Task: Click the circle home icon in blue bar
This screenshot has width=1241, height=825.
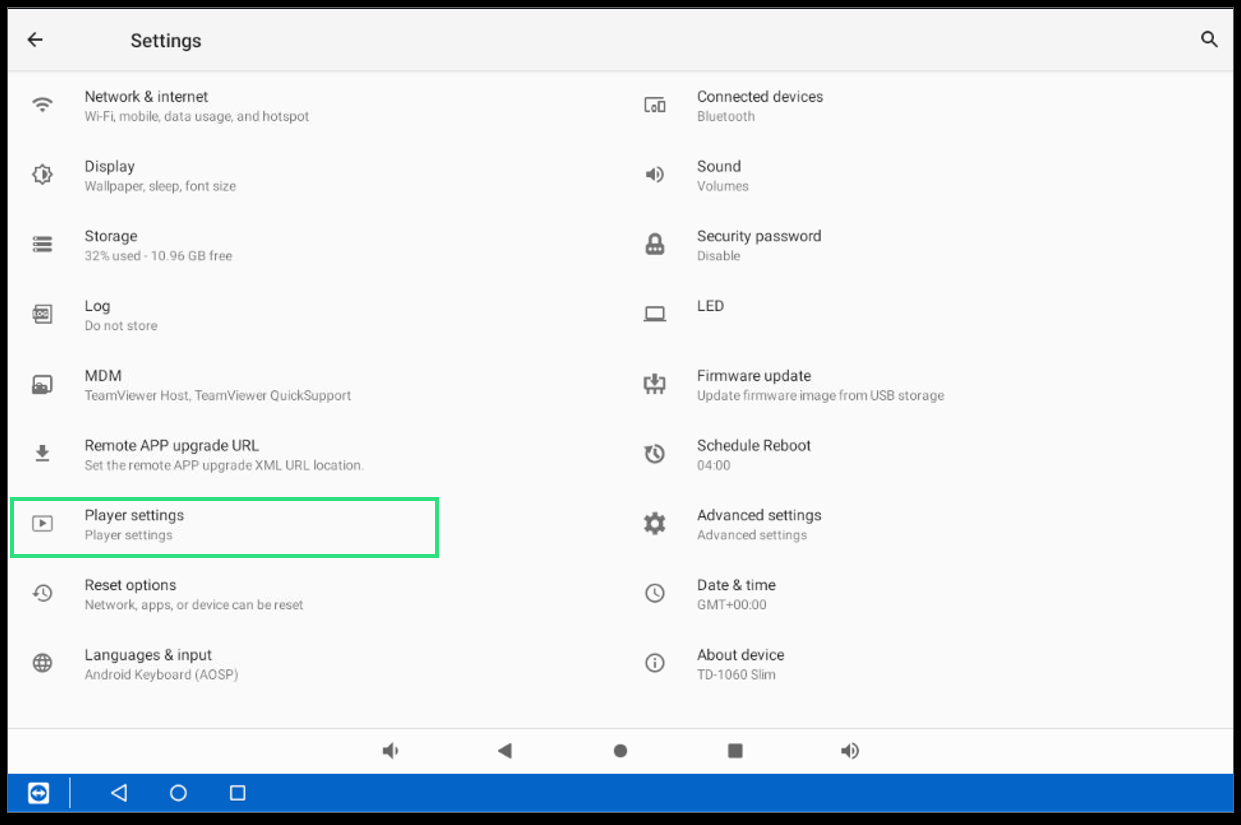Action: (x=178, y=793)
